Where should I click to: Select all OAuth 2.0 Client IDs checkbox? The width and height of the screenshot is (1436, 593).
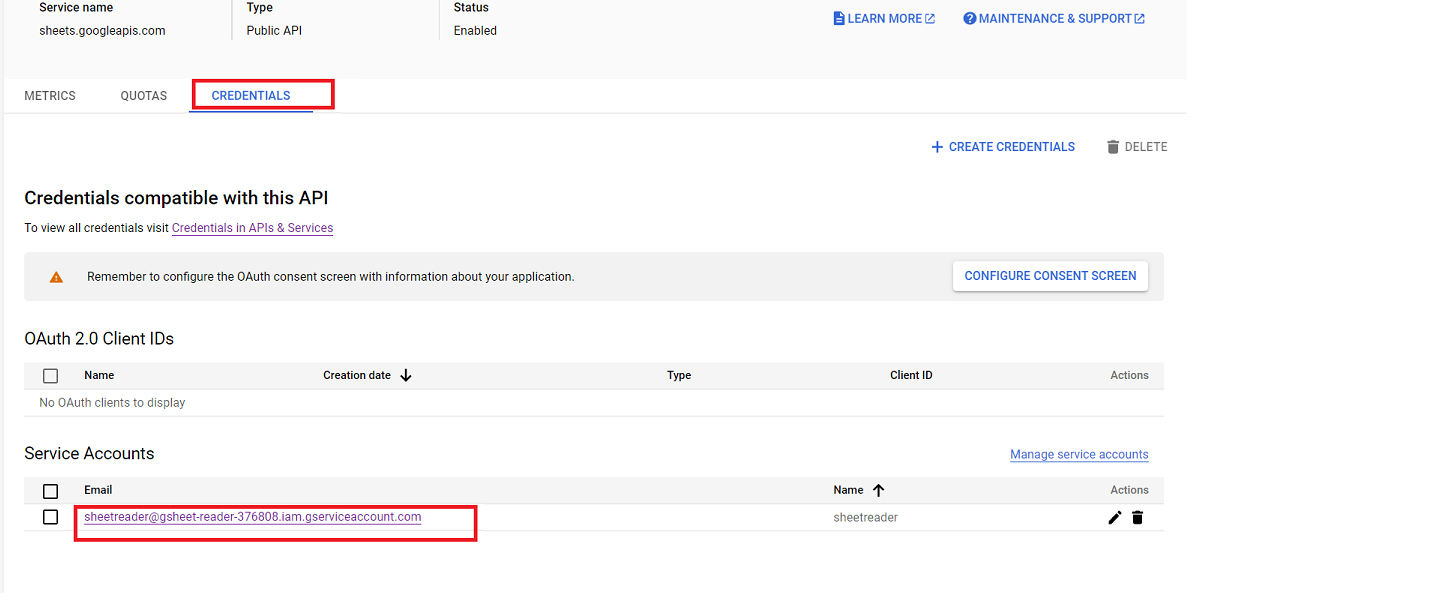51,376
